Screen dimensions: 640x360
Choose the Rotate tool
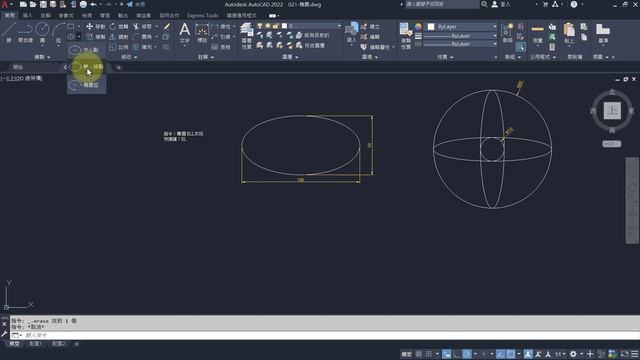tap(119, 27)
